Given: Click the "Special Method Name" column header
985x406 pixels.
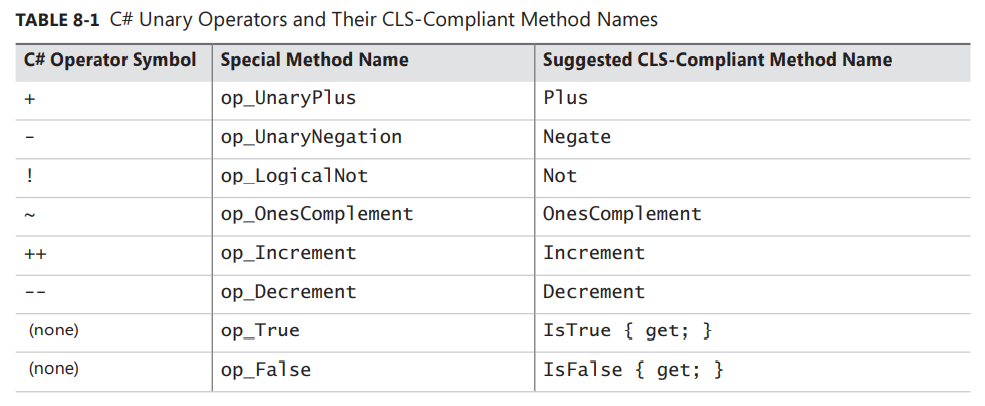Looking at the screenshot, I should click(x=314, y=60).
